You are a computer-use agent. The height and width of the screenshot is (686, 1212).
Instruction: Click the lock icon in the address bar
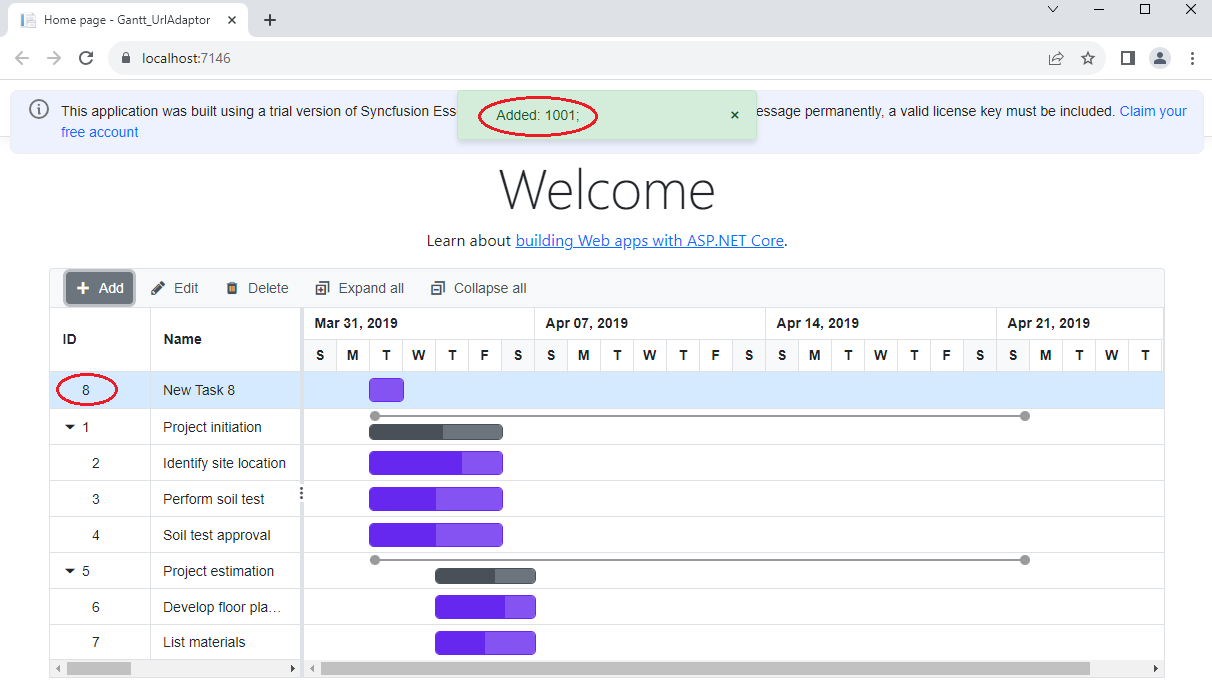126,58
